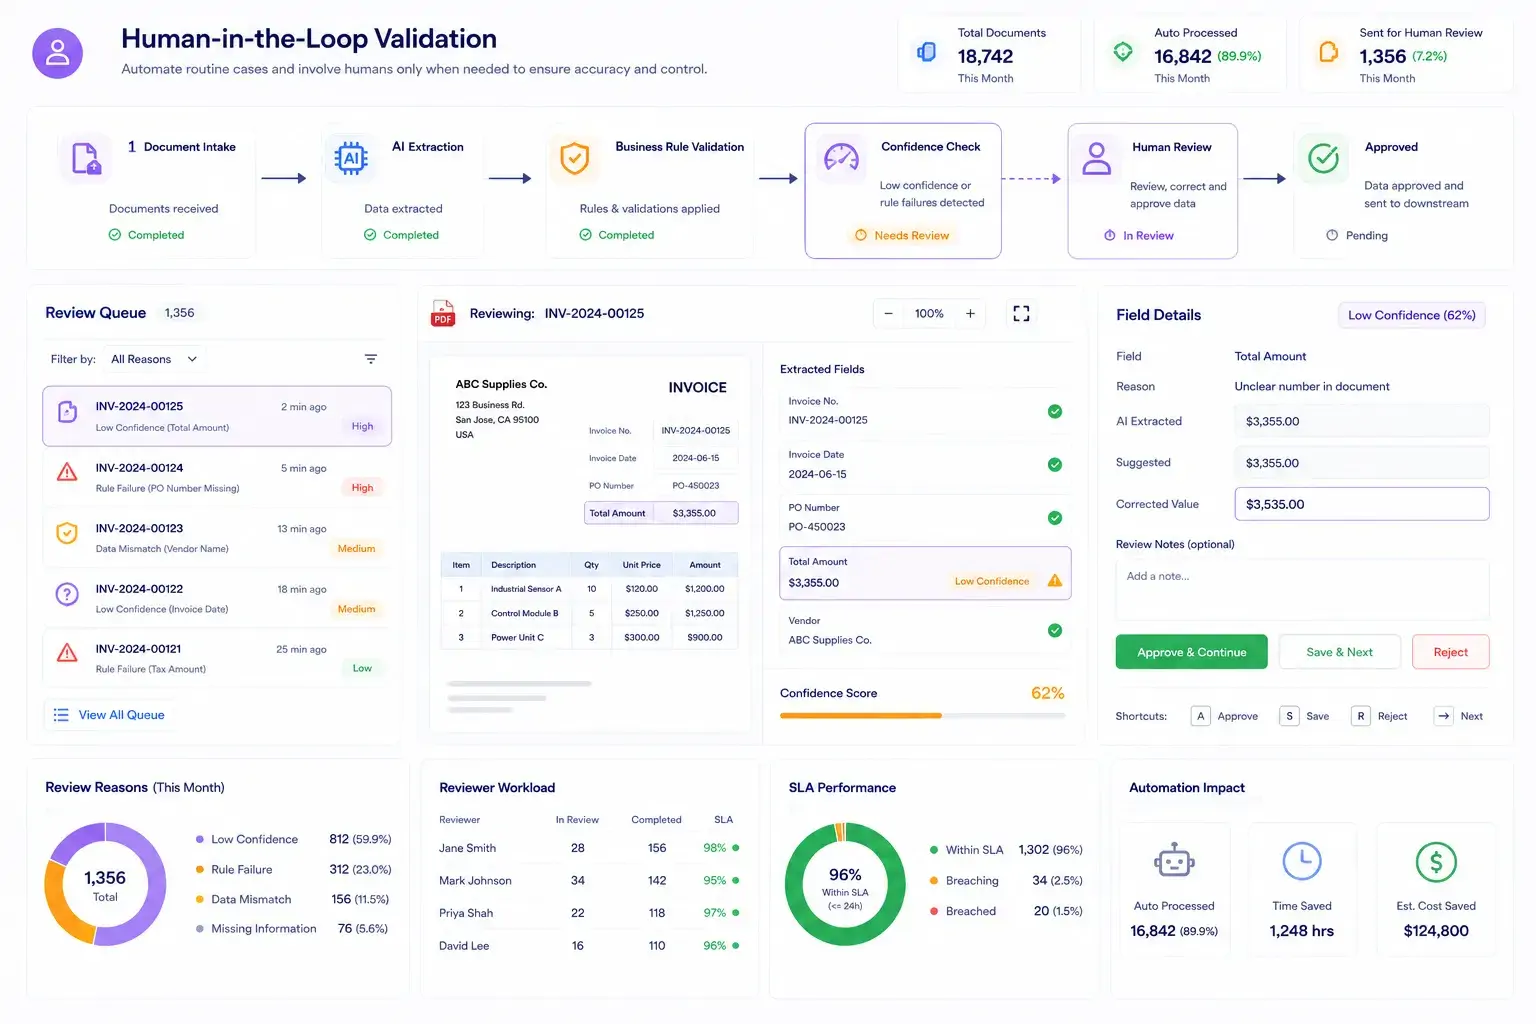
Task: Select the Document Intake step icon
Action: (x=86, y=158)
